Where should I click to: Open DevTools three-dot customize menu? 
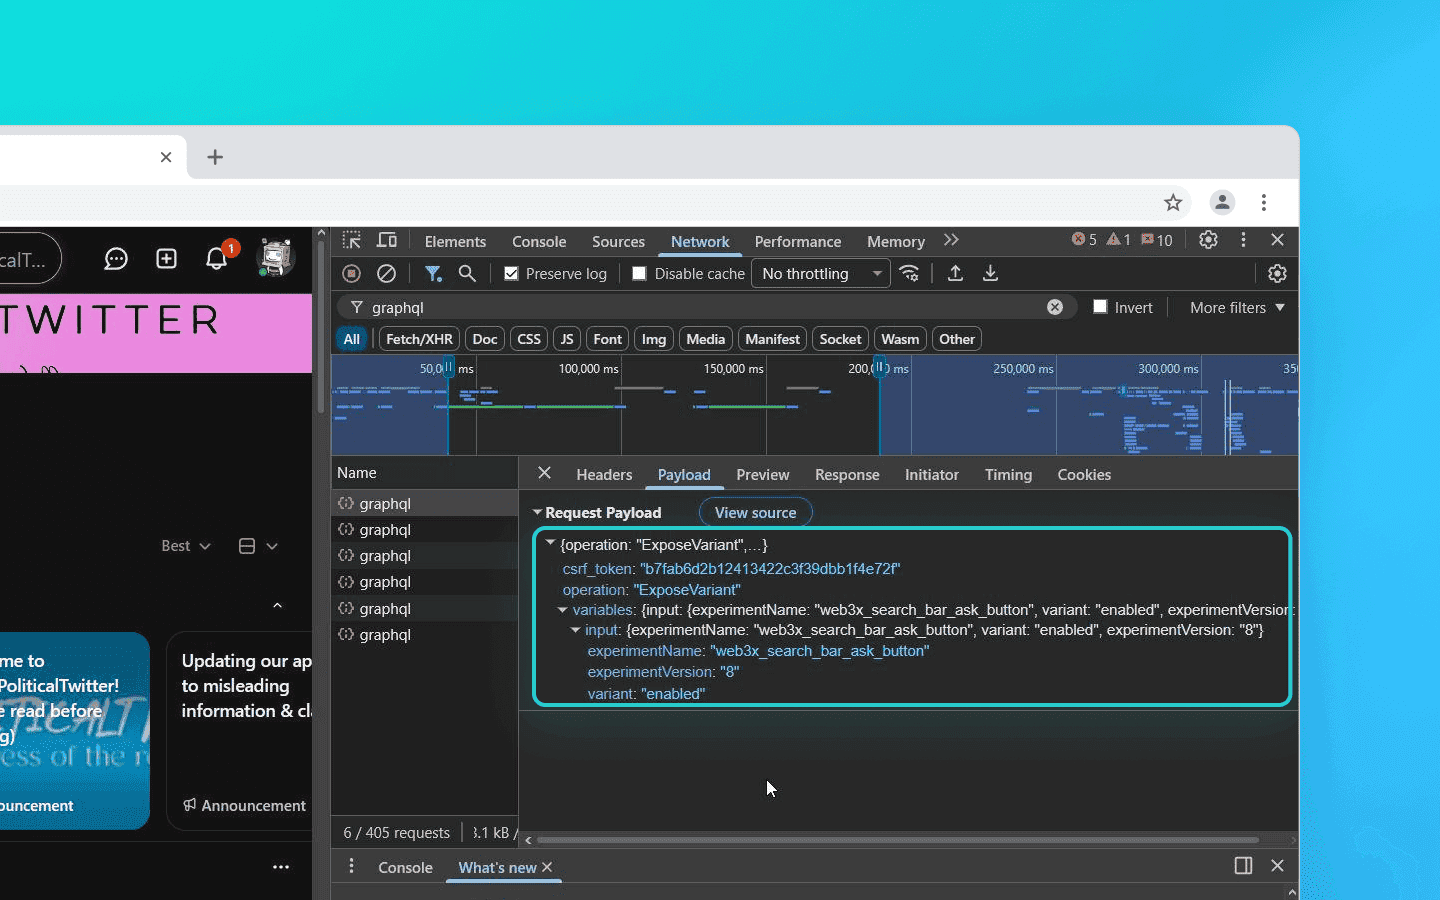click(x=1243, y=240)
